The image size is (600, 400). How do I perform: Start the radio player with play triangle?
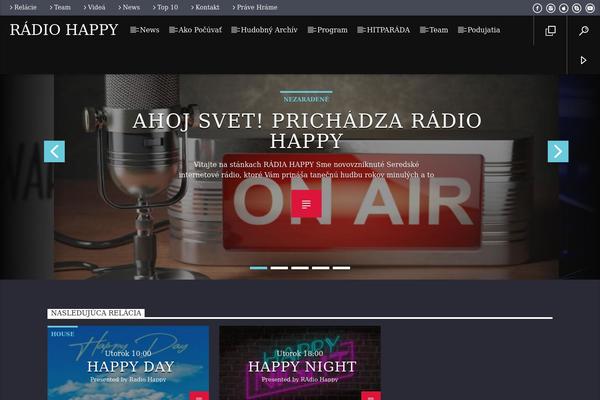pyautogui.click(x=583, y=60)
